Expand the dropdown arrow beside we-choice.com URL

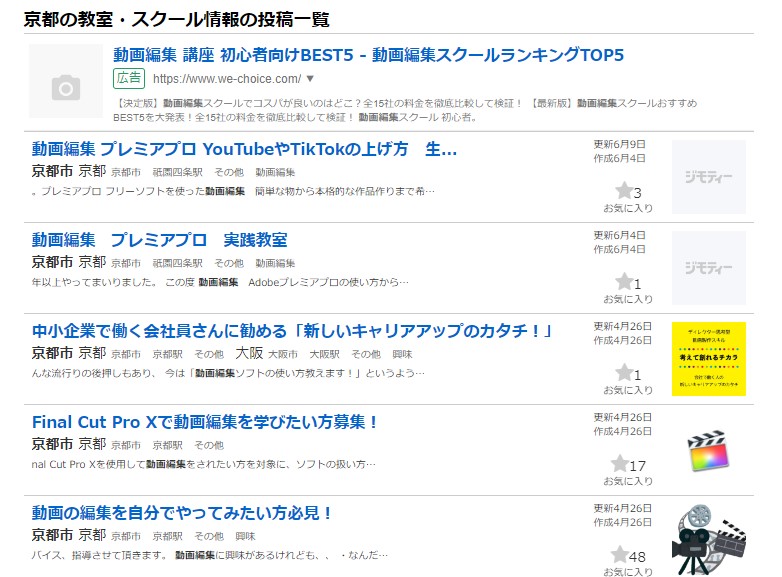pos(310,78)
